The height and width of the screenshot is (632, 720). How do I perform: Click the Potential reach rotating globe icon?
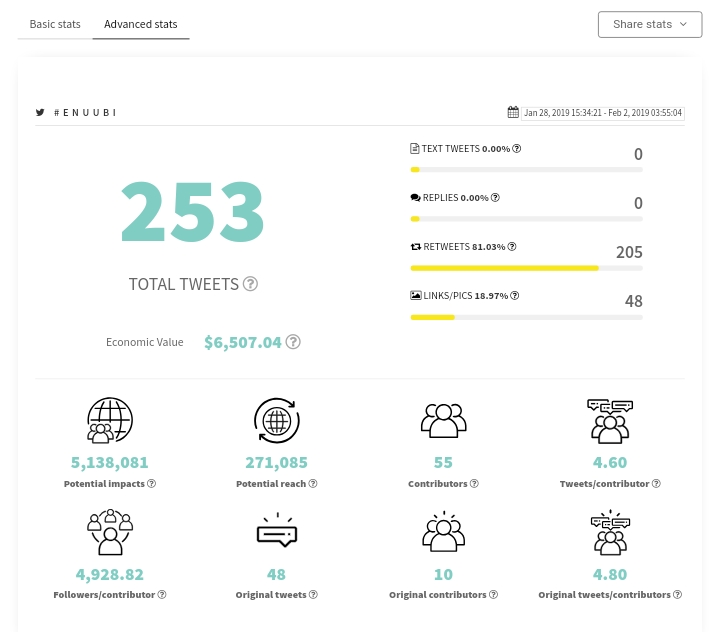[276, 420]
